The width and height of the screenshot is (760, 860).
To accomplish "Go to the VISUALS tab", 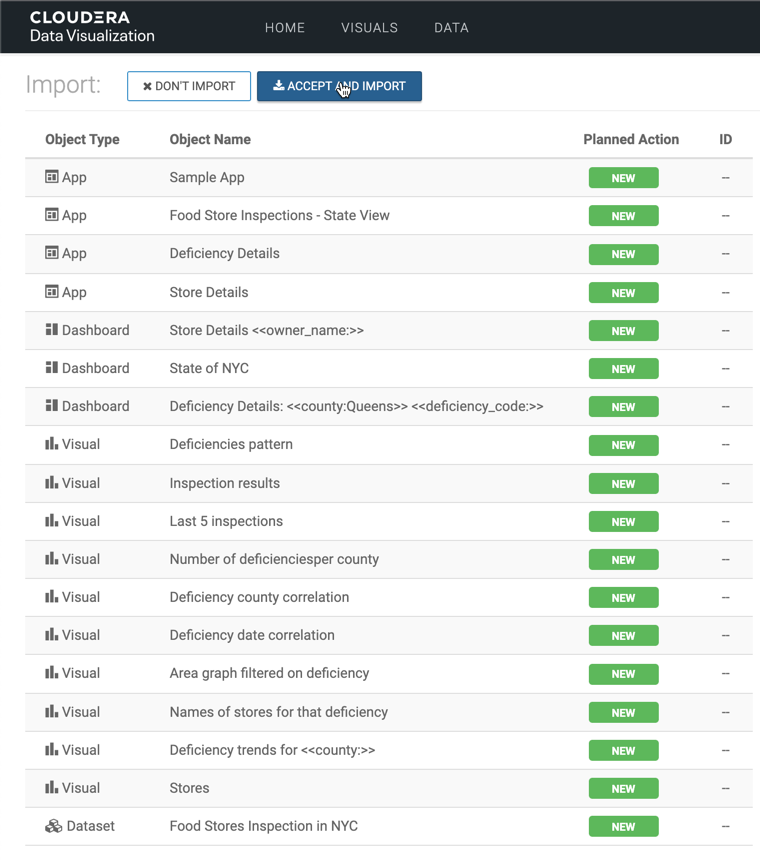I will [x=369, y=28].
